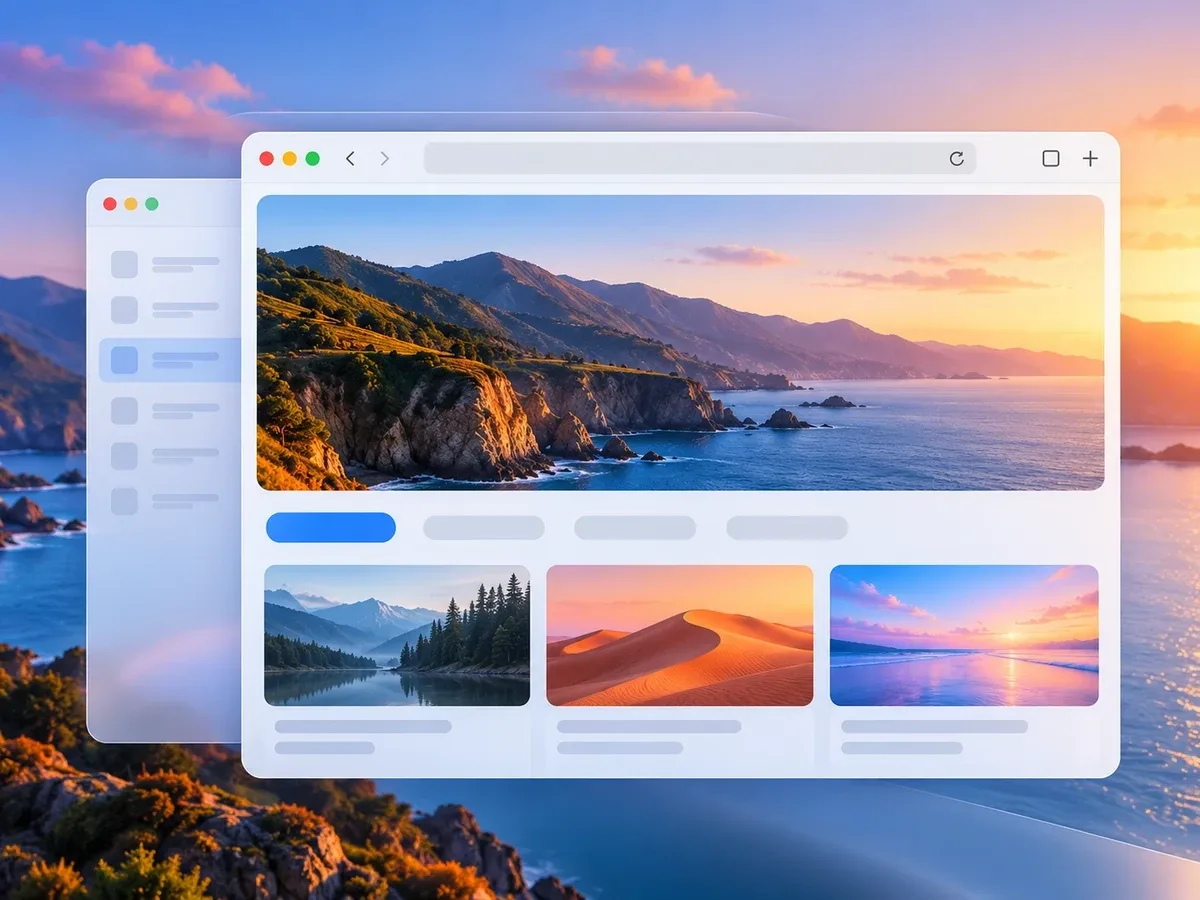Close the back window with red button
1200x900 pixels.
tap(110, 204)
